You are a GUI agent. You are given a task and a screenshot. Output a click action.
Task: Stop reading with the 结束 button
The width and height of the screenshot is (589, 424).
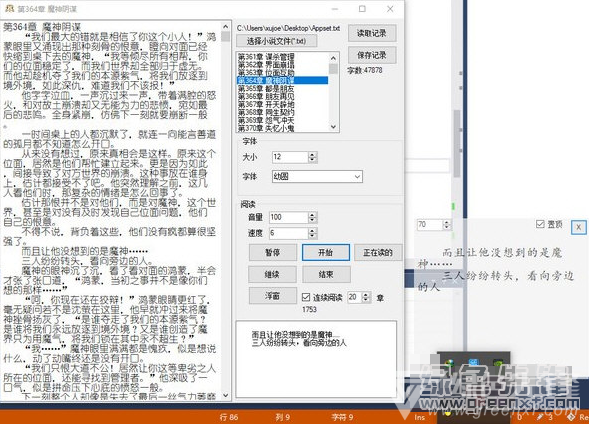coord(326,274)
